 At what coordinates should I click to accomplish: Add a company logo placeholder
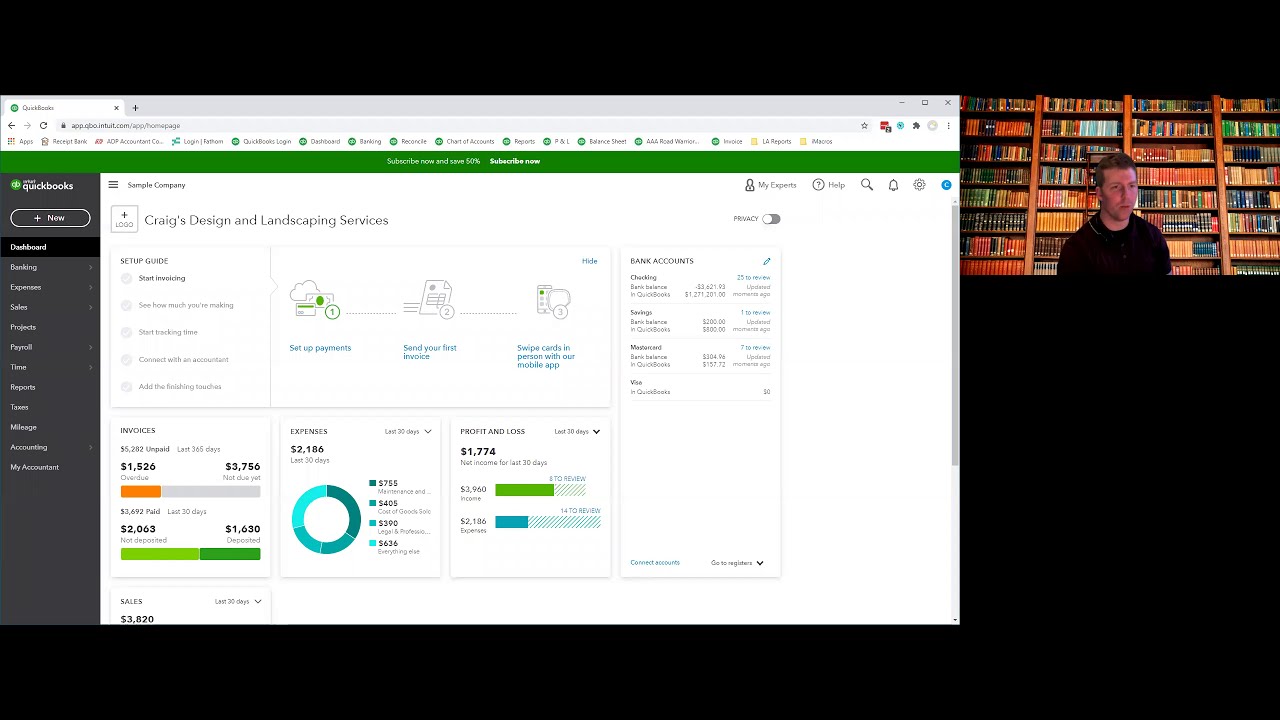coord(124,219)
